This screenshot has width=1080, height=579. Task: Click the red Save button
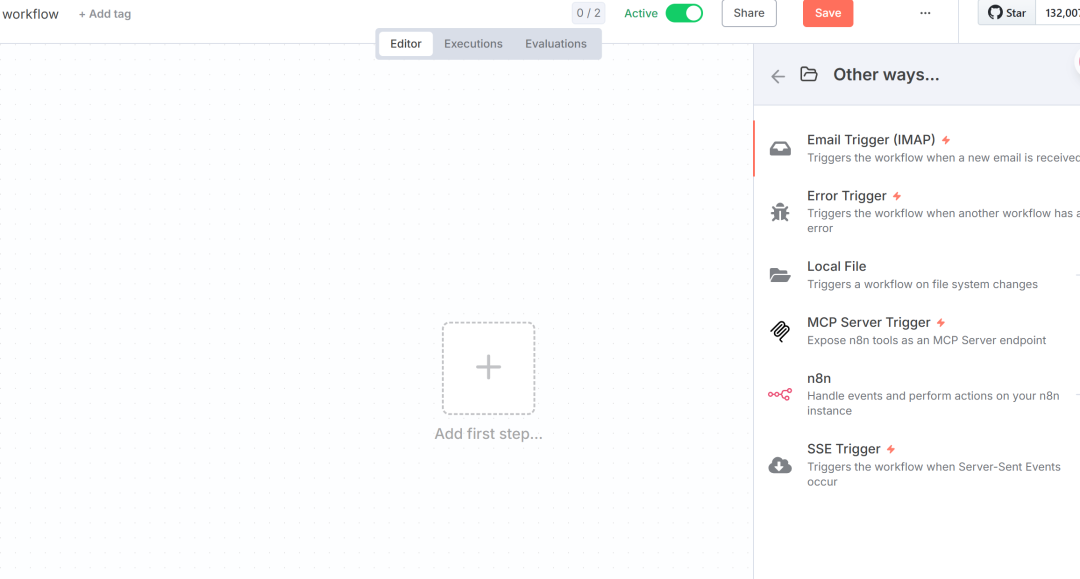[x=828, y=13]
